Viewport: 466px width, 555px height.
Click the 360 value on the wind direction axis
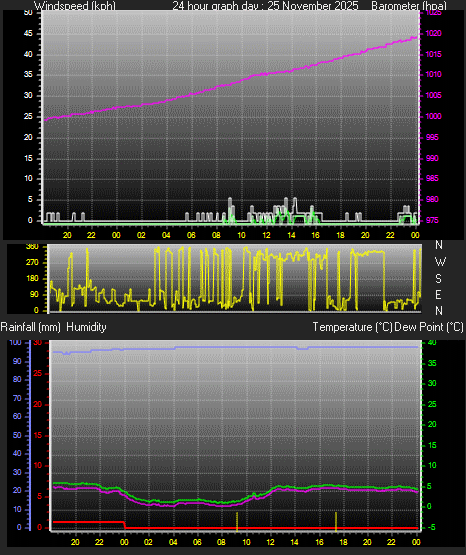click(x=32, y=247)
